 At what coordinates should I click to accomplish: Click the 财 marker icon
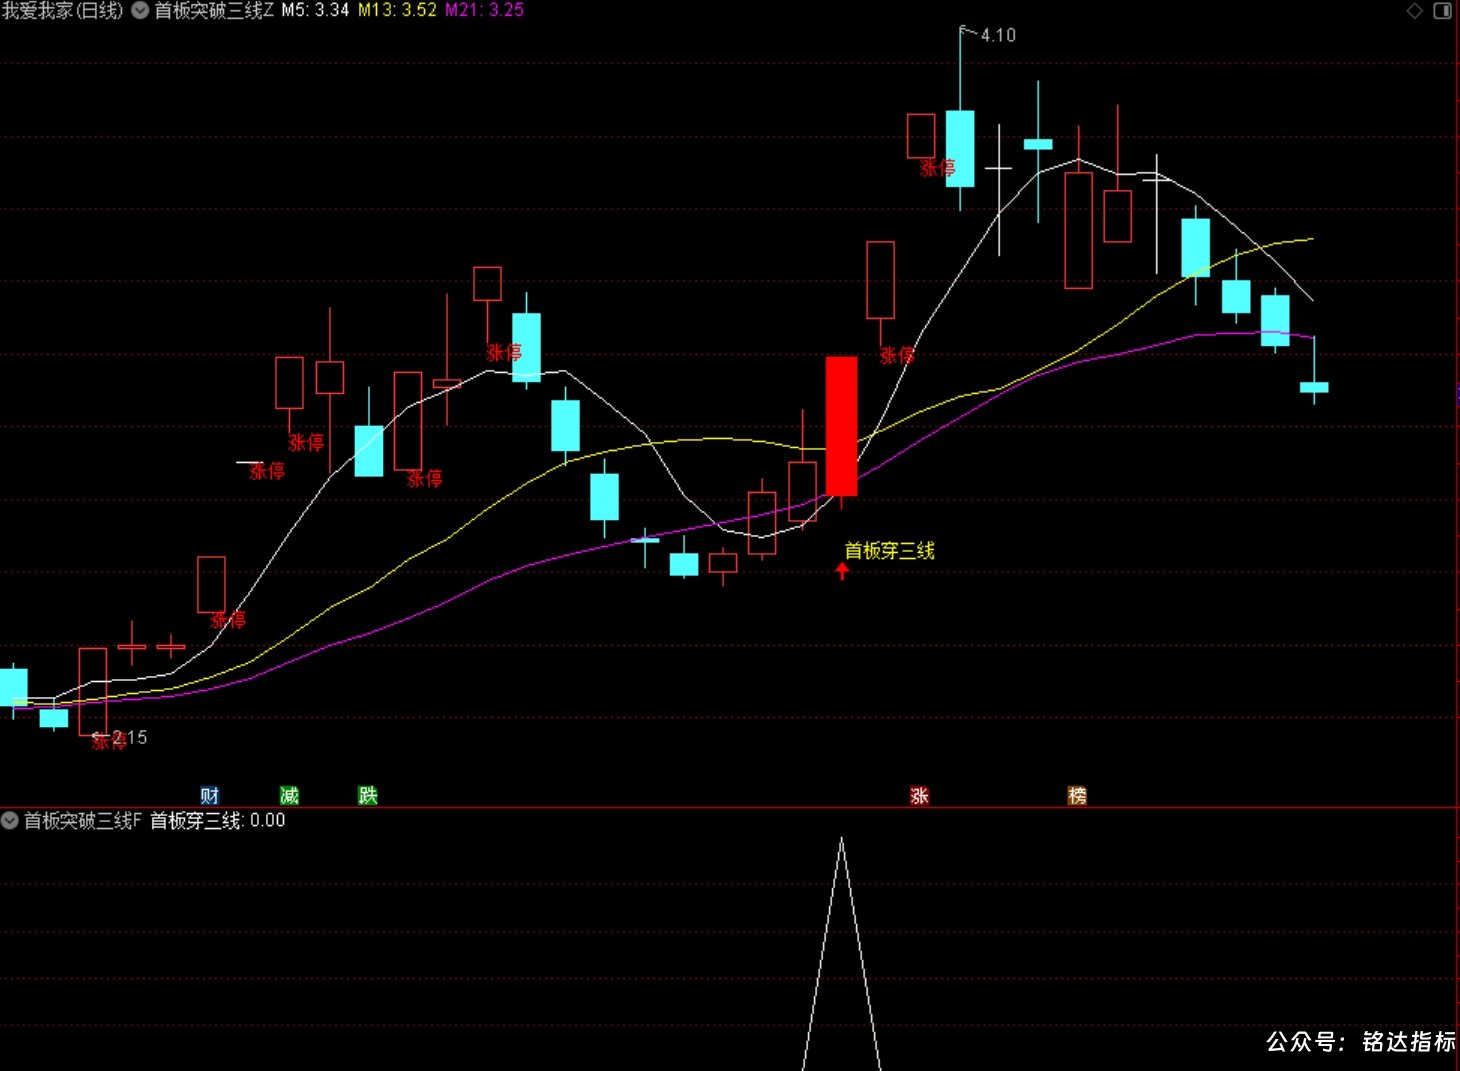pyautogui.click(x=209, y=795)
